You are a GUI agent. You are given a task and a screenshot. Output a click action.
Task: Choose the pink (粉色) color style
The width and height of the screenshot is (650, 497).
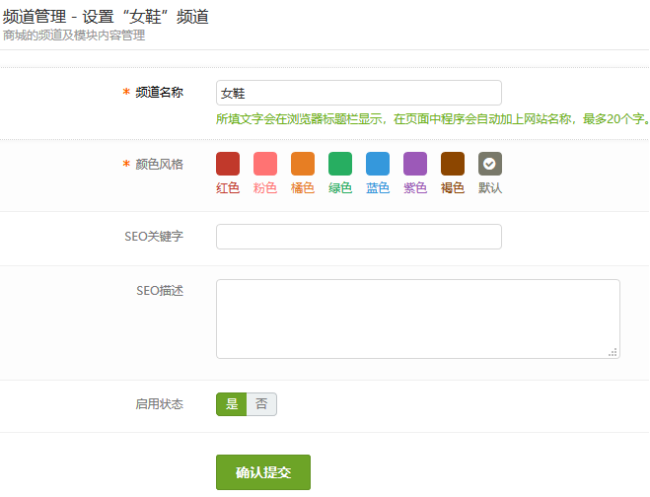265,164
